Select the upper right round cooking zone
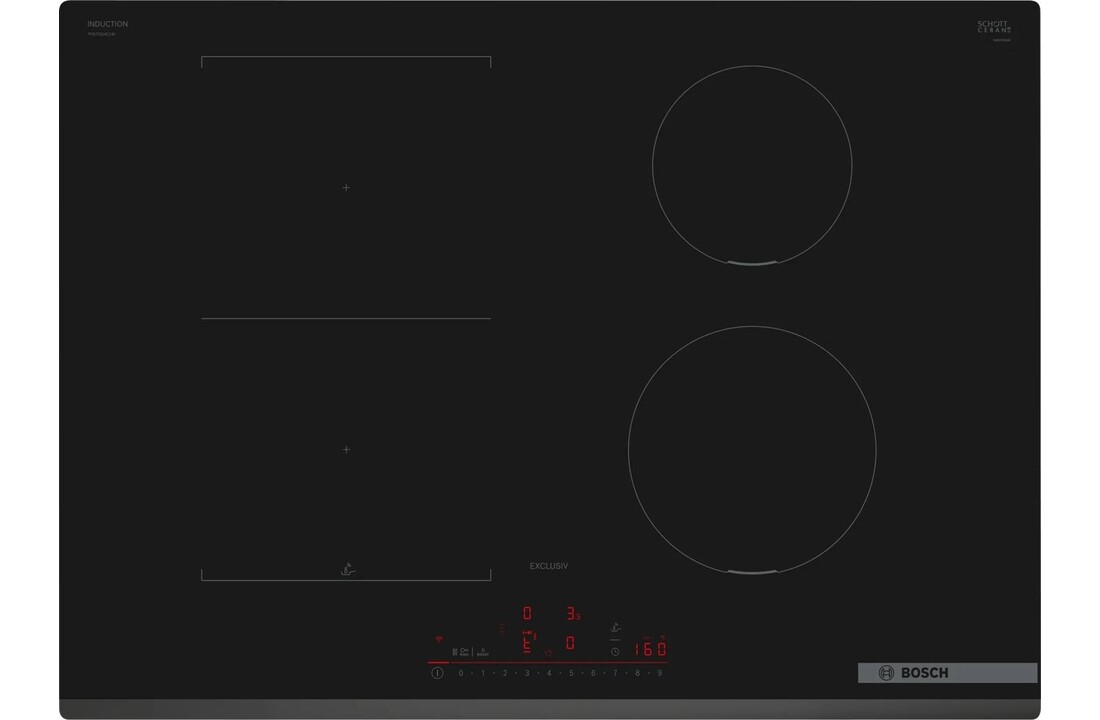The image size is (1100, 720). coord(752,165)
